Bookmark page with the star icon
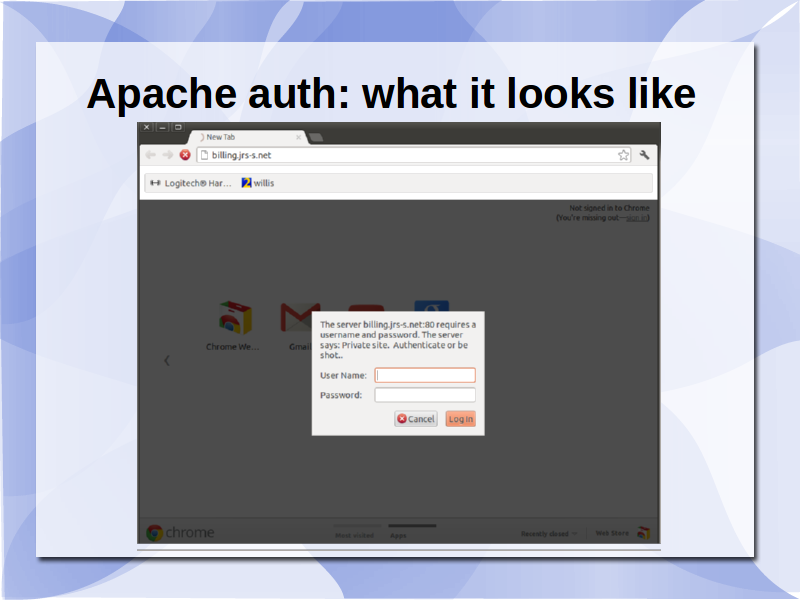 [x=623, y=155]
